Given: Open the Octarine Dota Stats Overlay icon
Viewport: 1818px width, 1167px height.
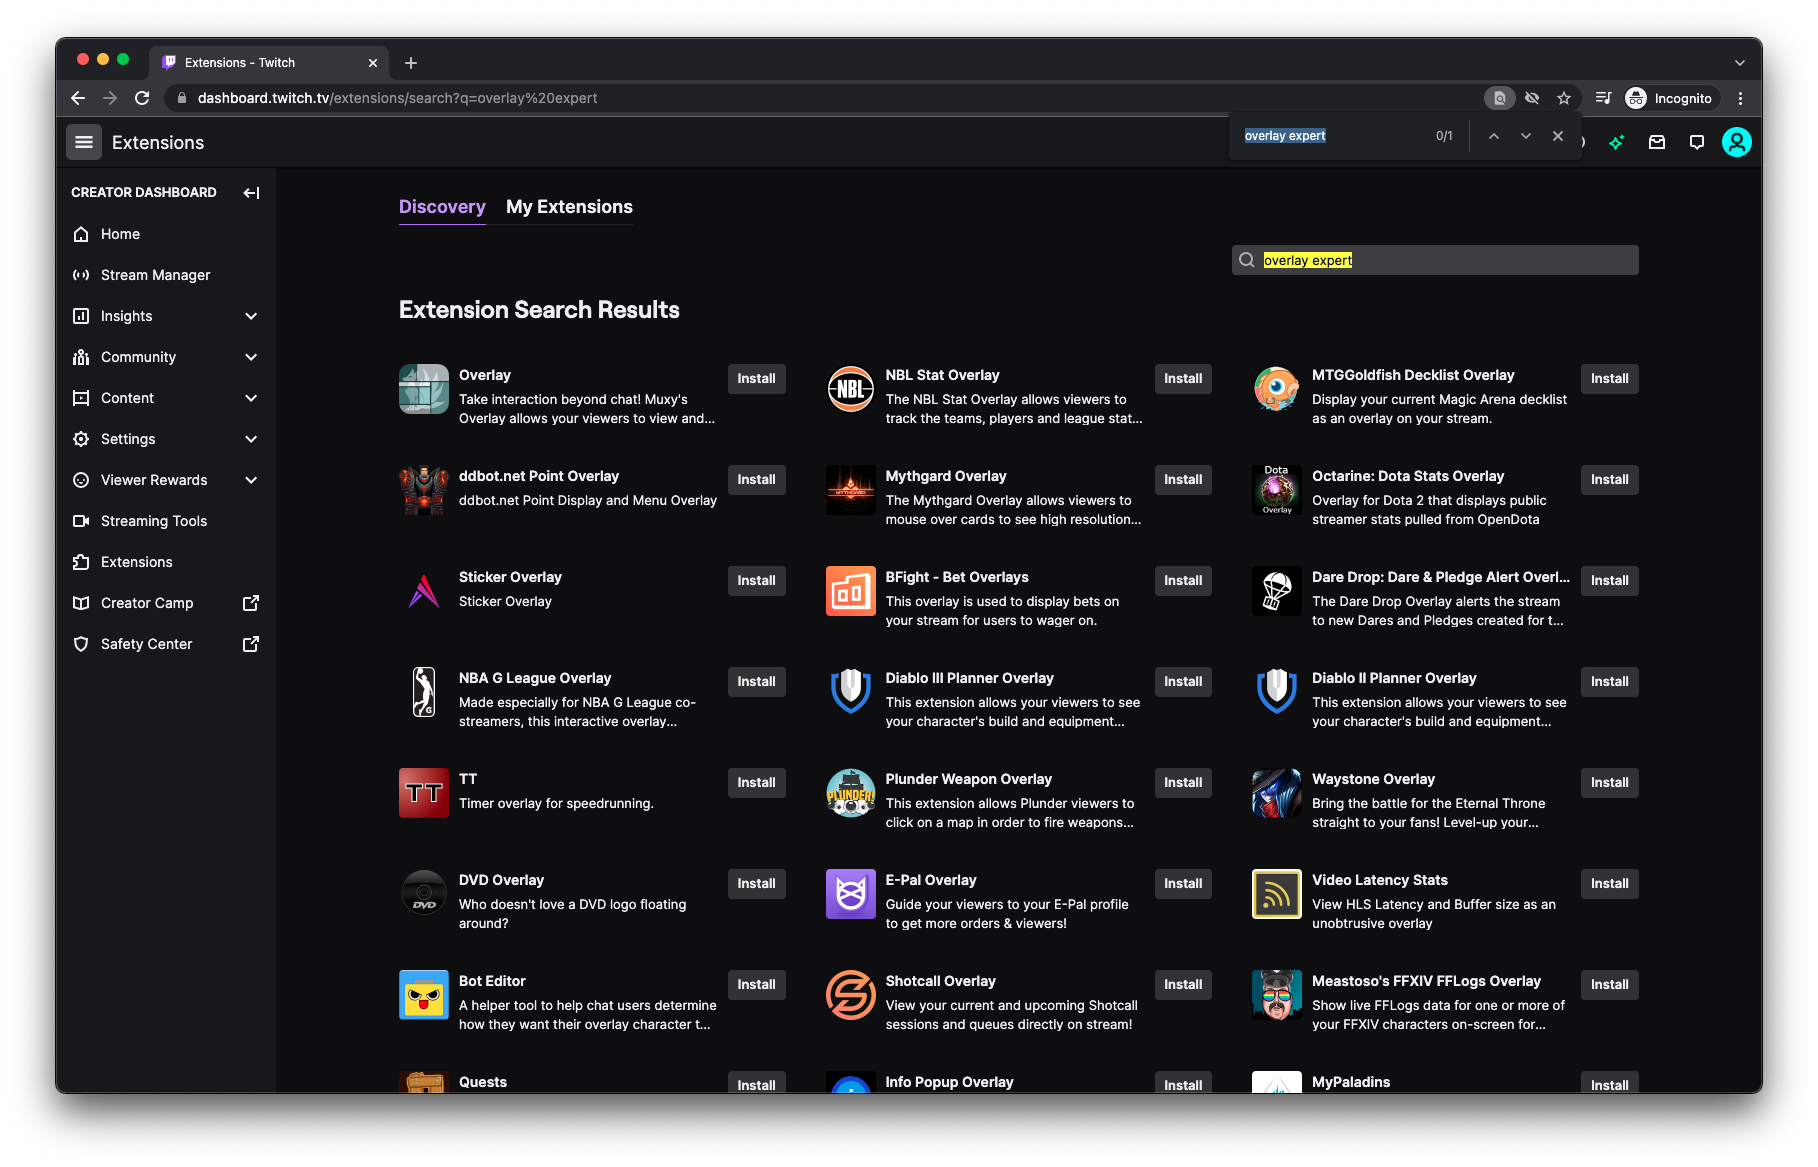Looking at the screenshot, I should tap(1277, 490).
